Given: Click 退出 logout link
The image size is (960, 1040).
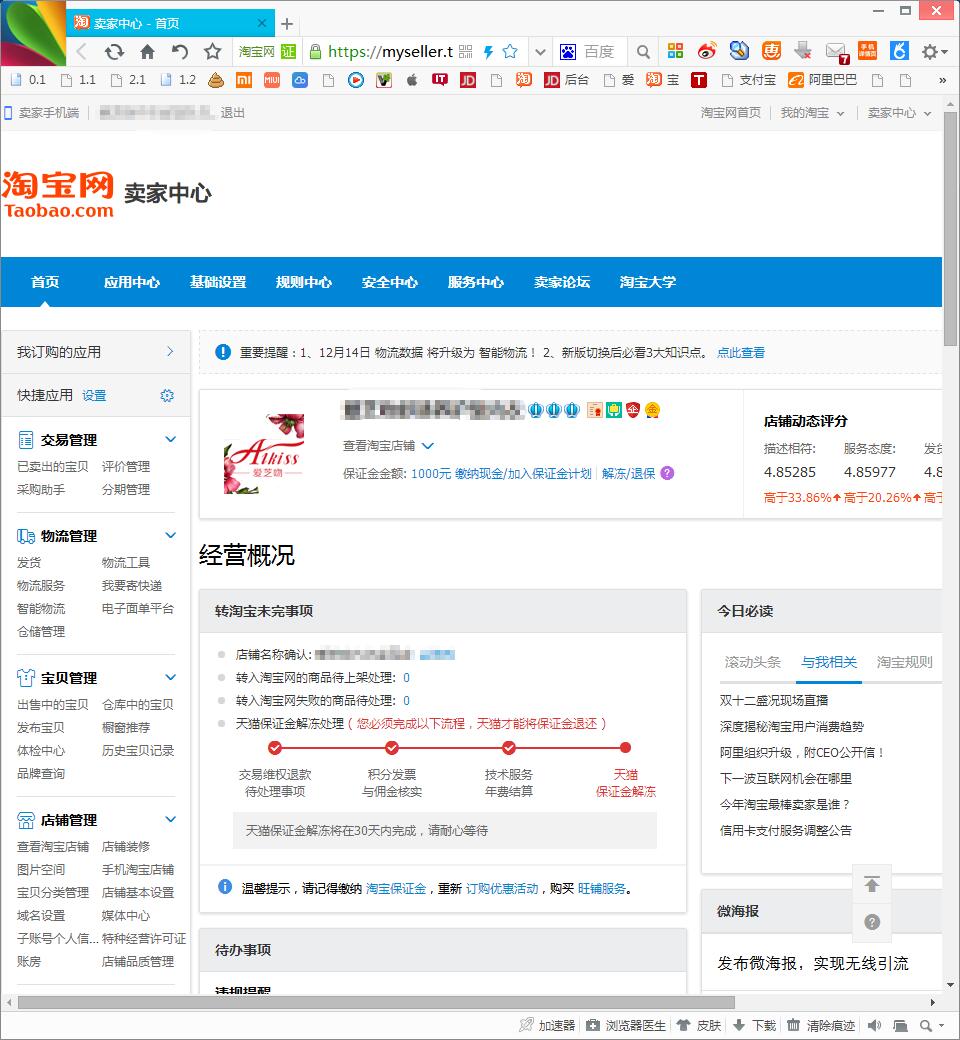Looking at the screenshot, I should (x=232, y=113).
